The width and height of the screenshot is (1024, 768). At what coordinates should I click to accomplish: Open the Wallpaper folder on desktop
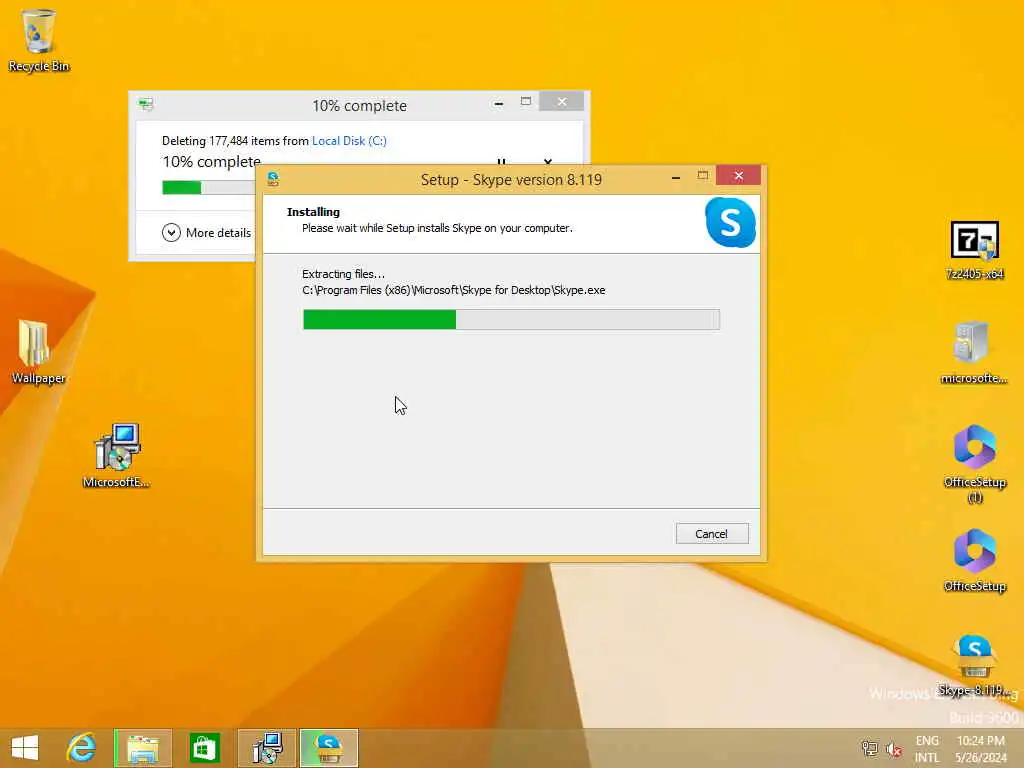pyautogui.click(x=38, y=351)
